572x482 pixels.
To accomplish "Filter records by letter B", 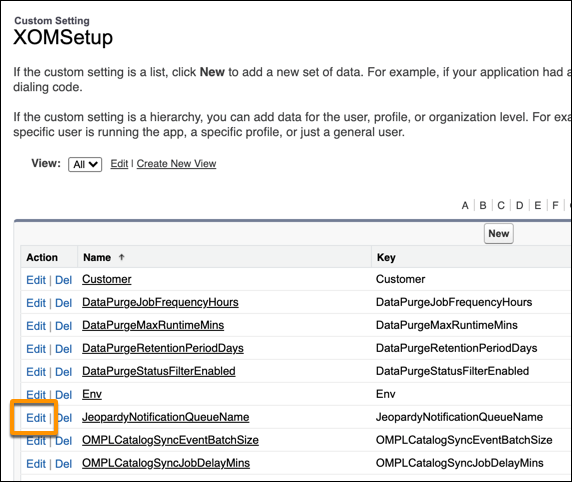I will (483, 205).
